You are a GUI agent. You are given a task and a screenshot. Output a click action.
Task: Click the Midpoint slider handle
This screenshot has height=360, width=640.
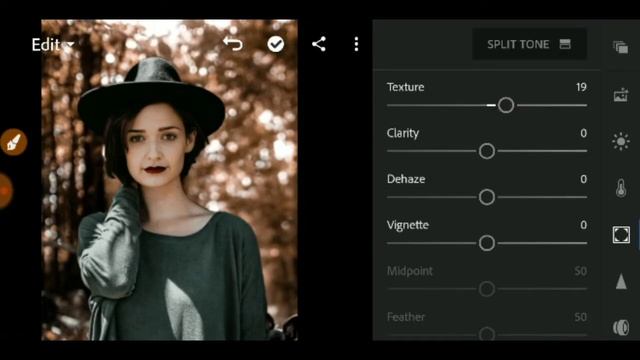pyautogui.click(x=487, y=289)
